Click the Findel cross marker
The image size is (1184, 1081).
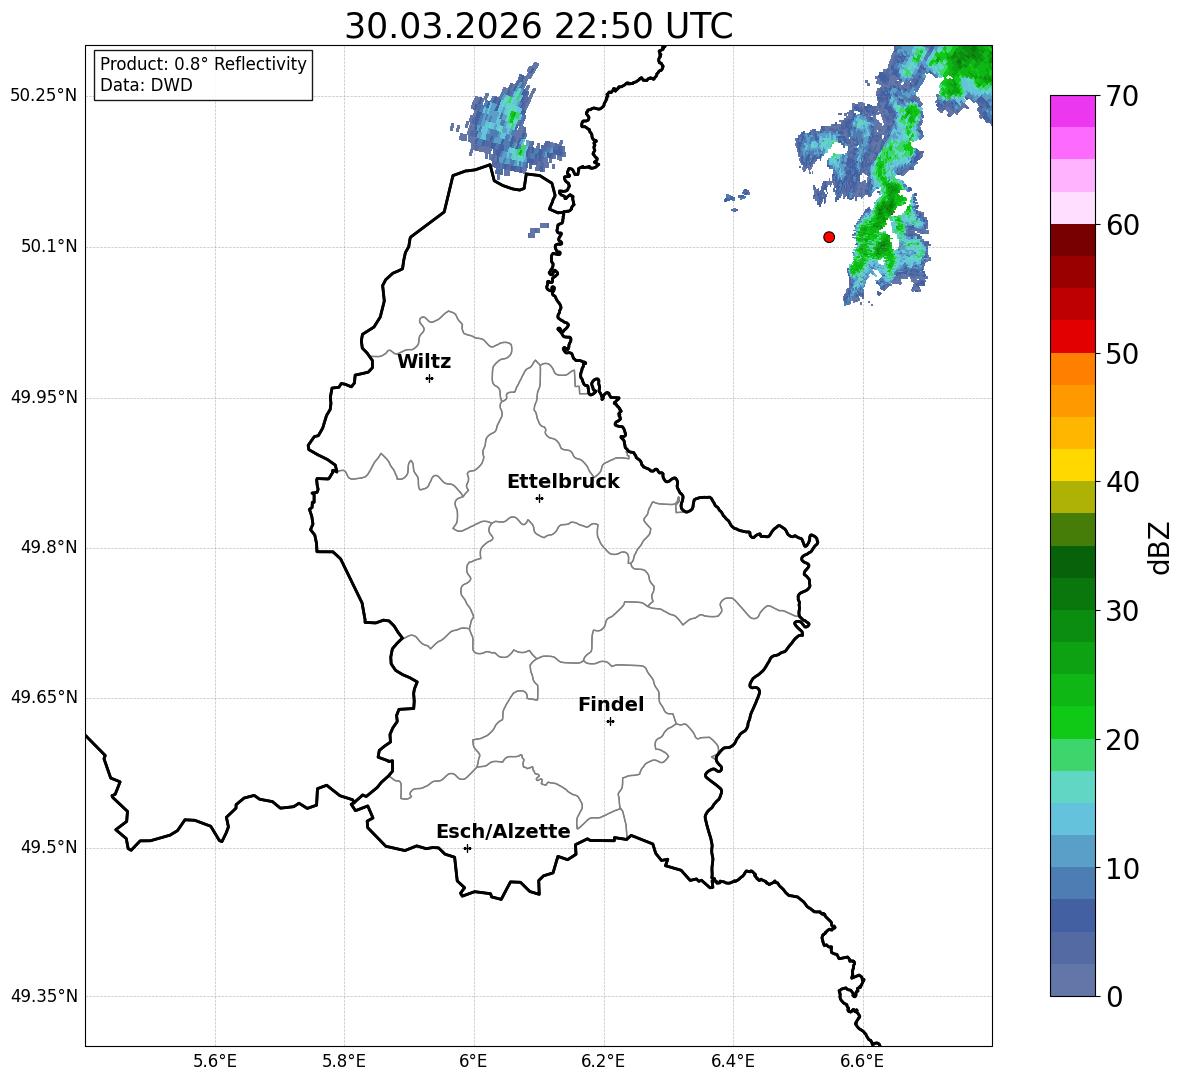tap(611, 722)
